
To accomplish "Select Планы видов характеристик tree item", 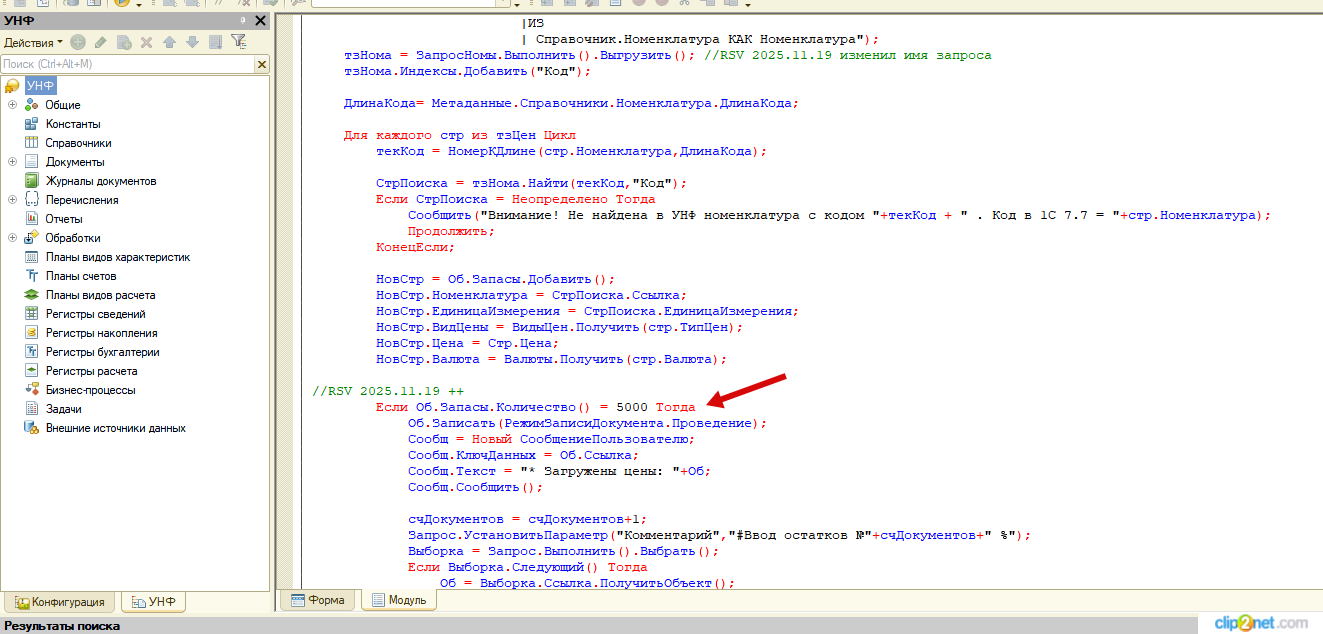I will click(x=118, y=257).
